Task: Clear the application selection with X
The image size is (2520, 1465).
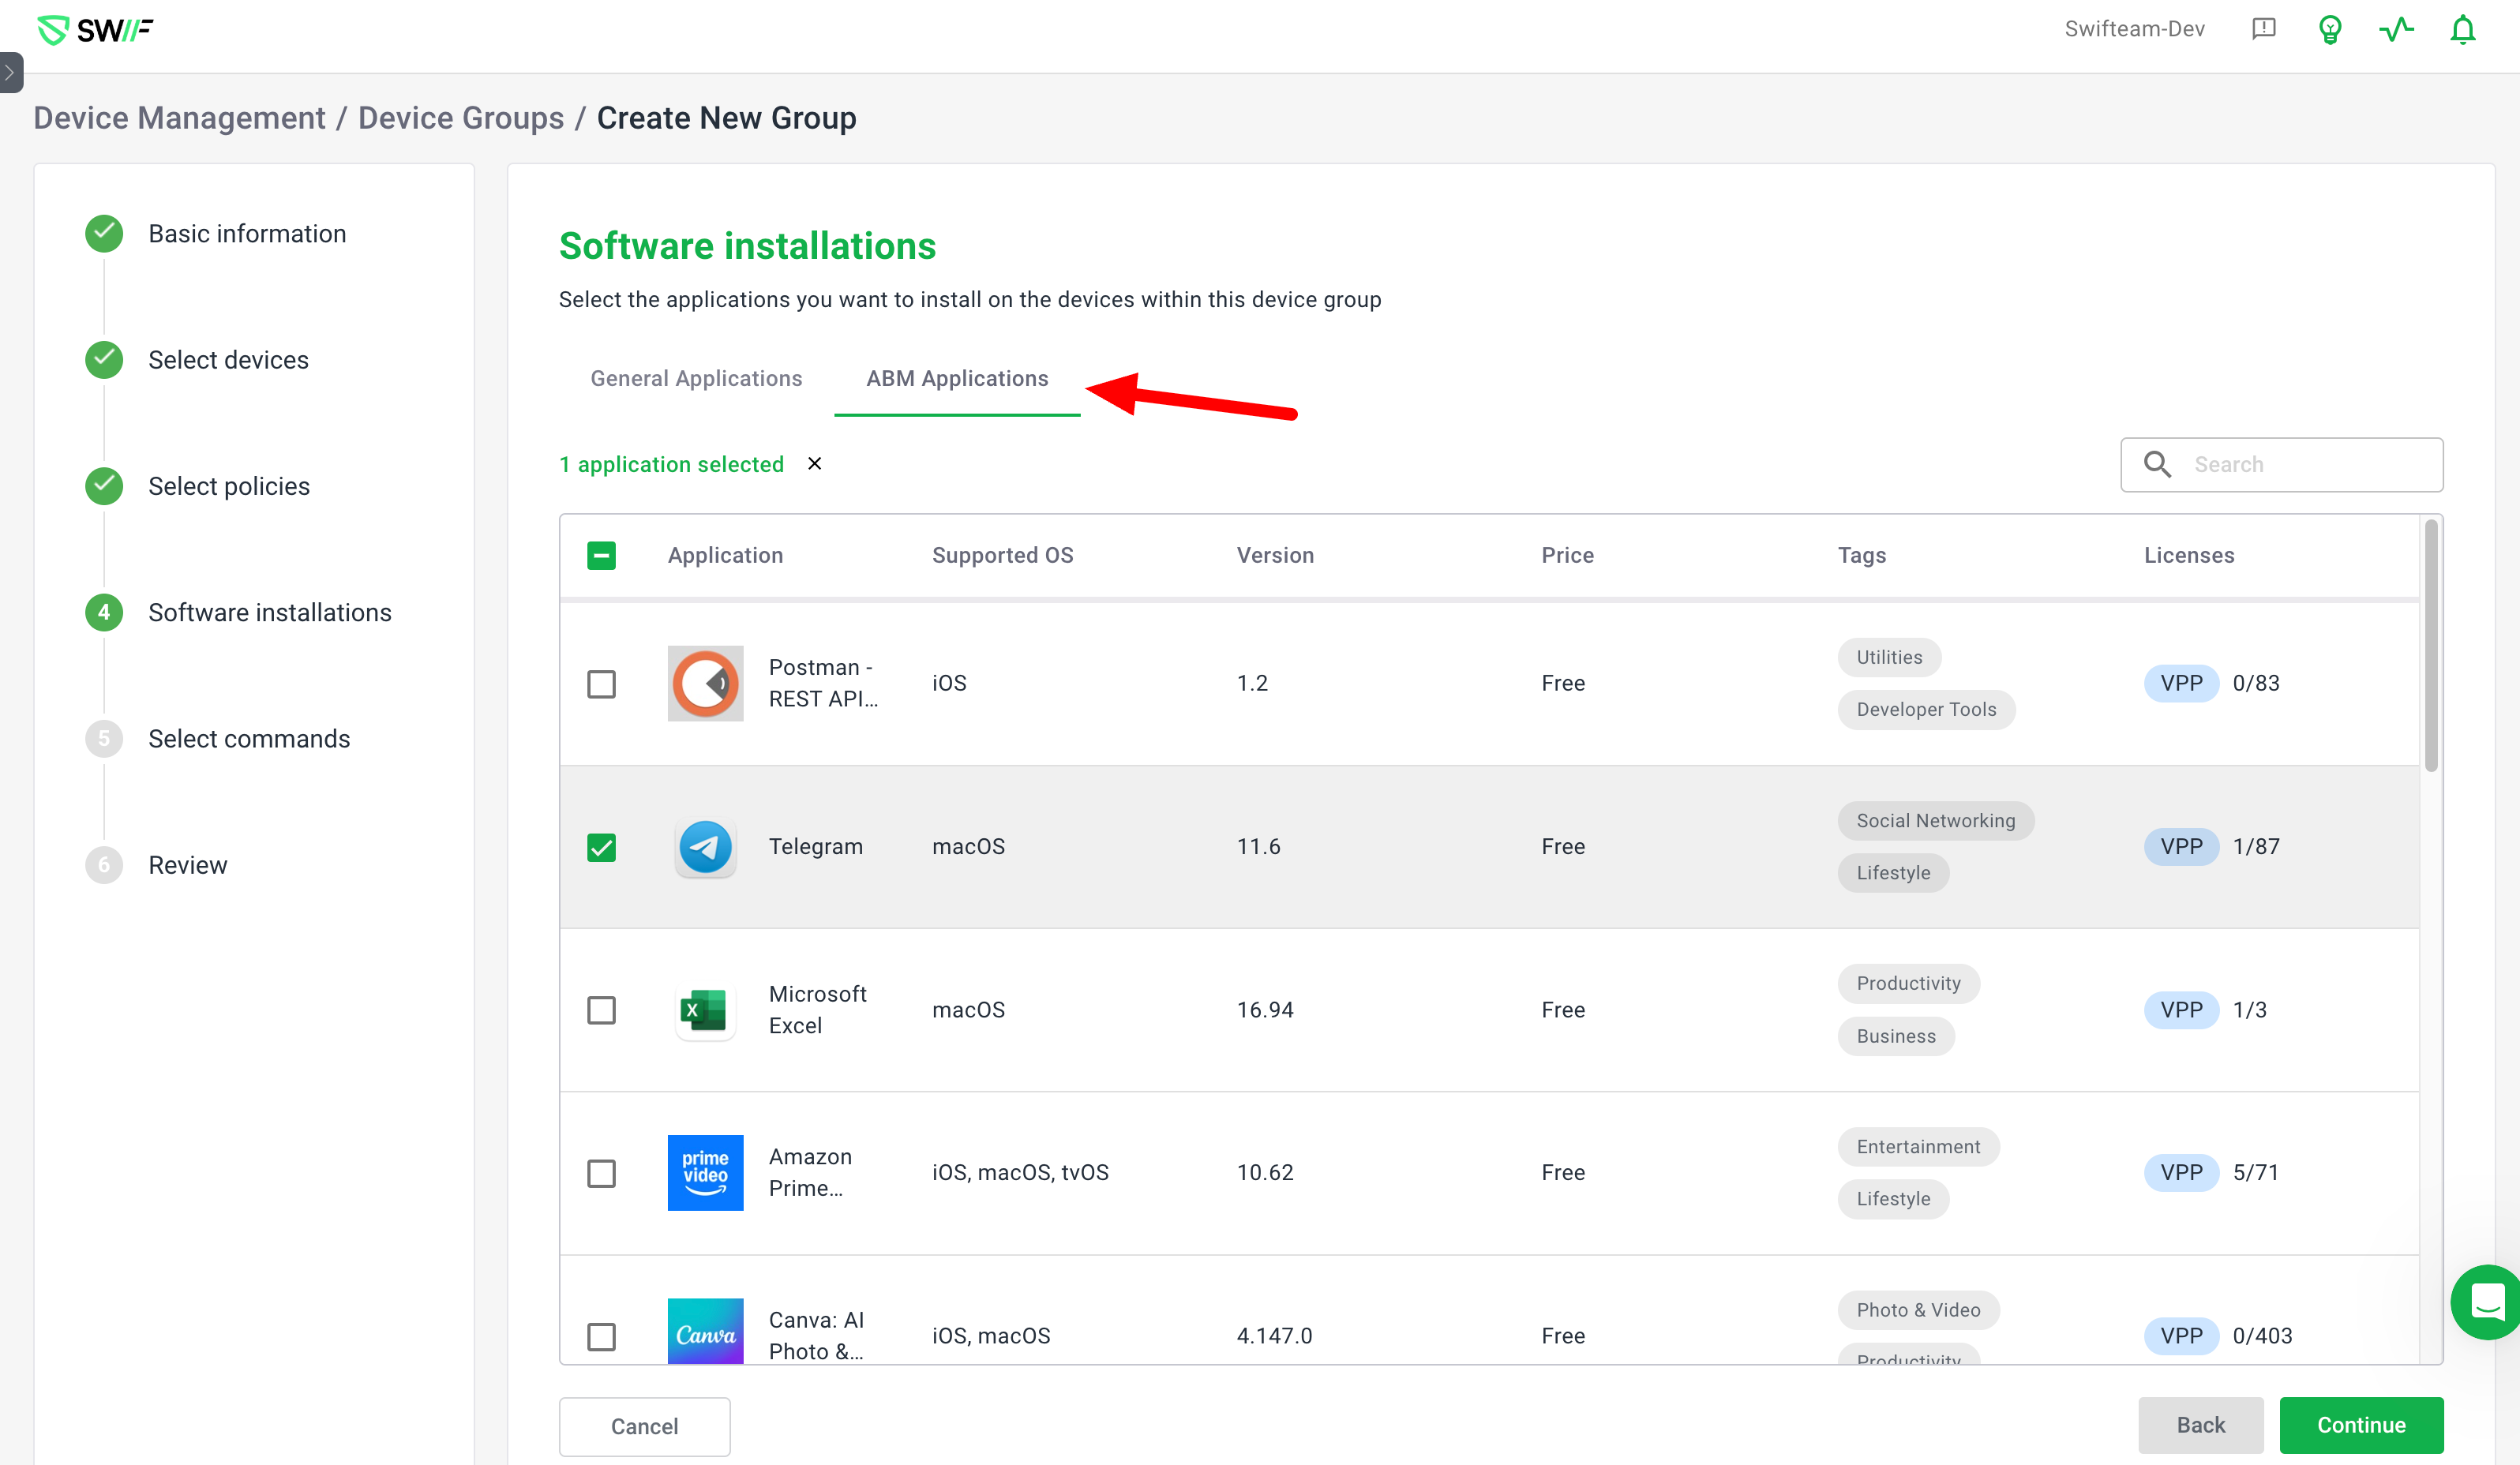Action: pyautogui.click(x=815, y=464)
